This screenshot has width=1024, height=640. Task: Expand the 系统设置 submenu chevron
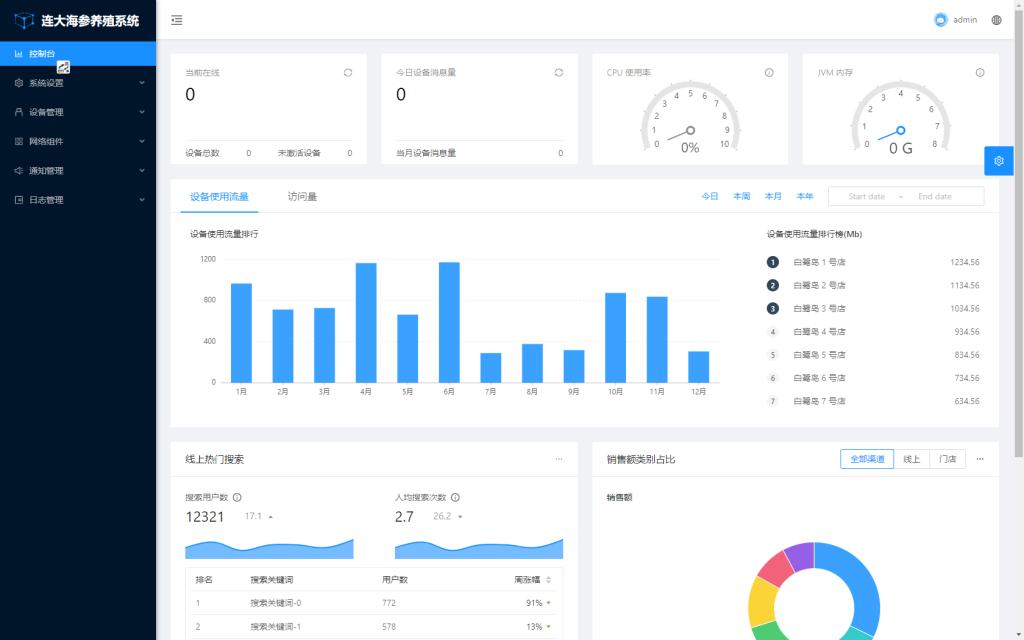pyautogui.click(x=142, y=83)
